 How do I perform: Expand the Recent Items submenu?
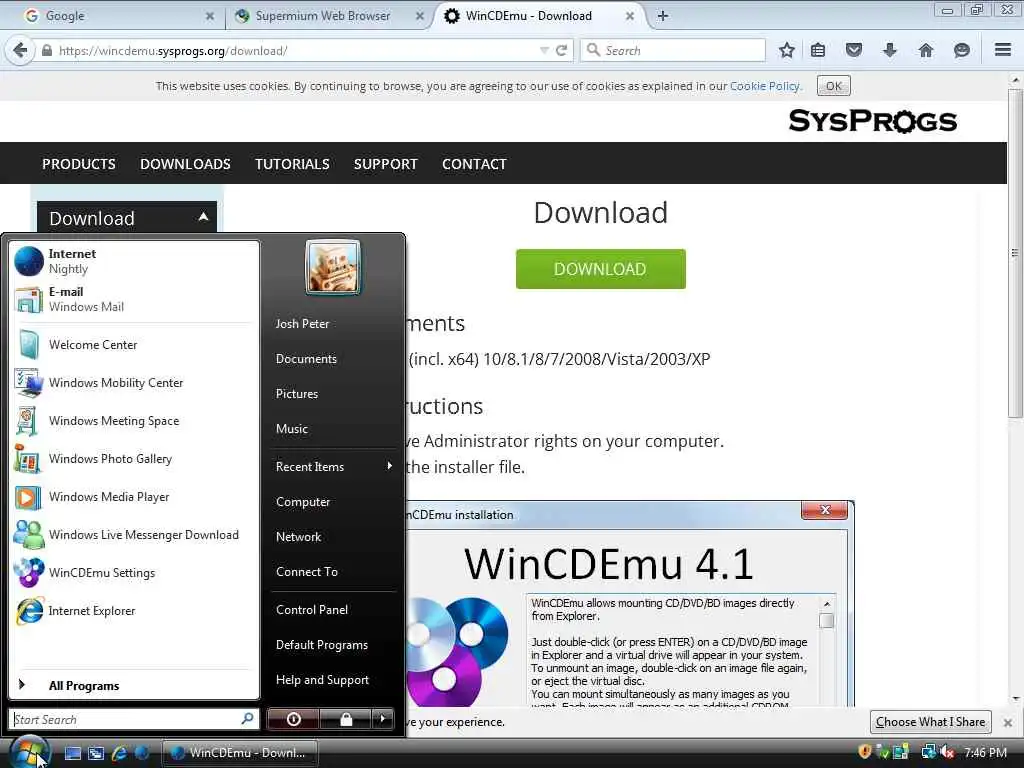coord(333,467)
